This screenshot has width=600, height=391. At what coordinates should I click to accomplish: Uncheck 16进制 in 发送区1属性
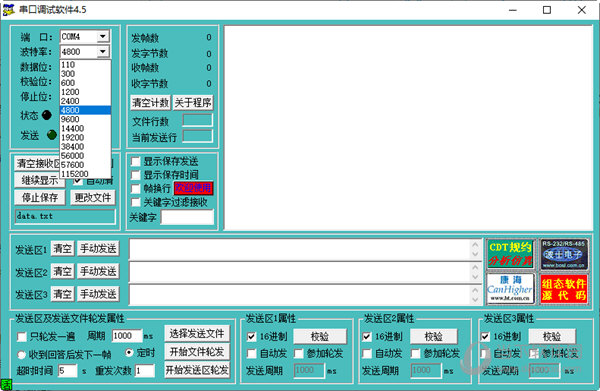point(251,337)
